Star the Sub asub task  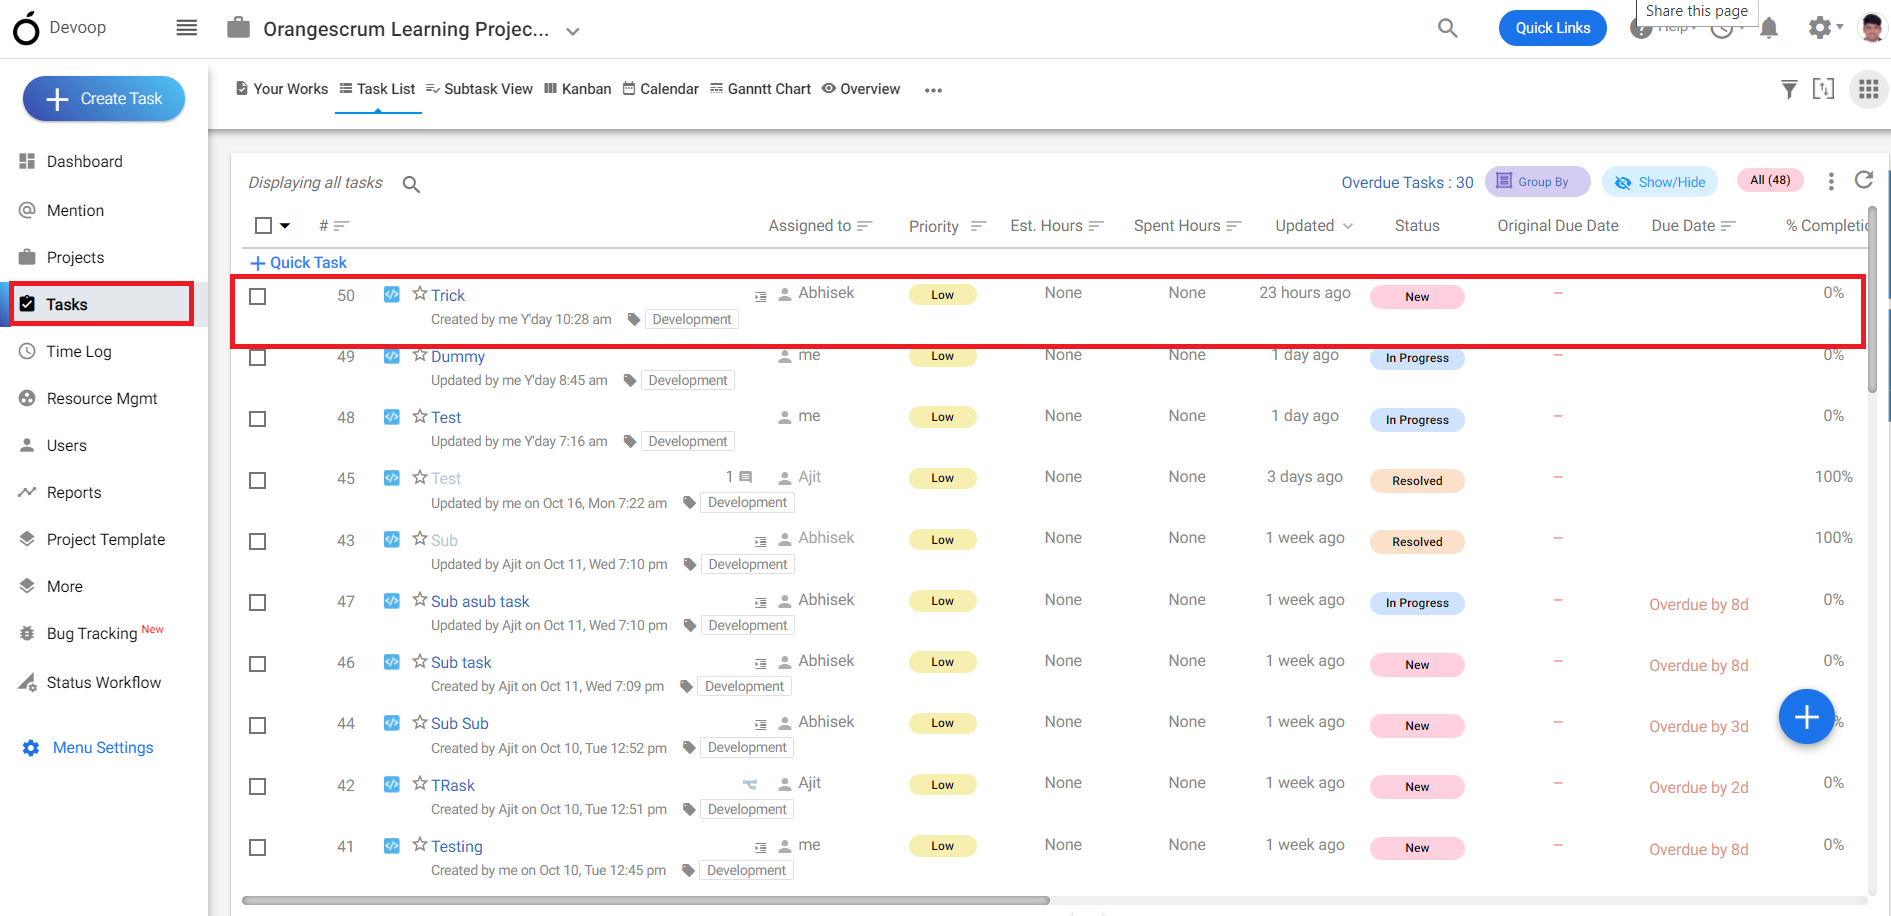pos(420,600)
